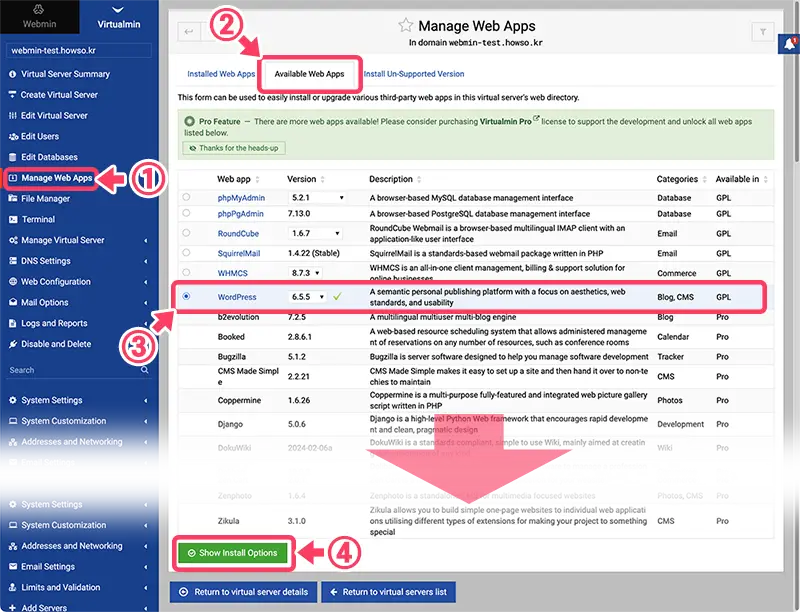Open the RoundCube 1.6.7 version dropdown
Screen dimensions: 800x612
pos(315,234)
